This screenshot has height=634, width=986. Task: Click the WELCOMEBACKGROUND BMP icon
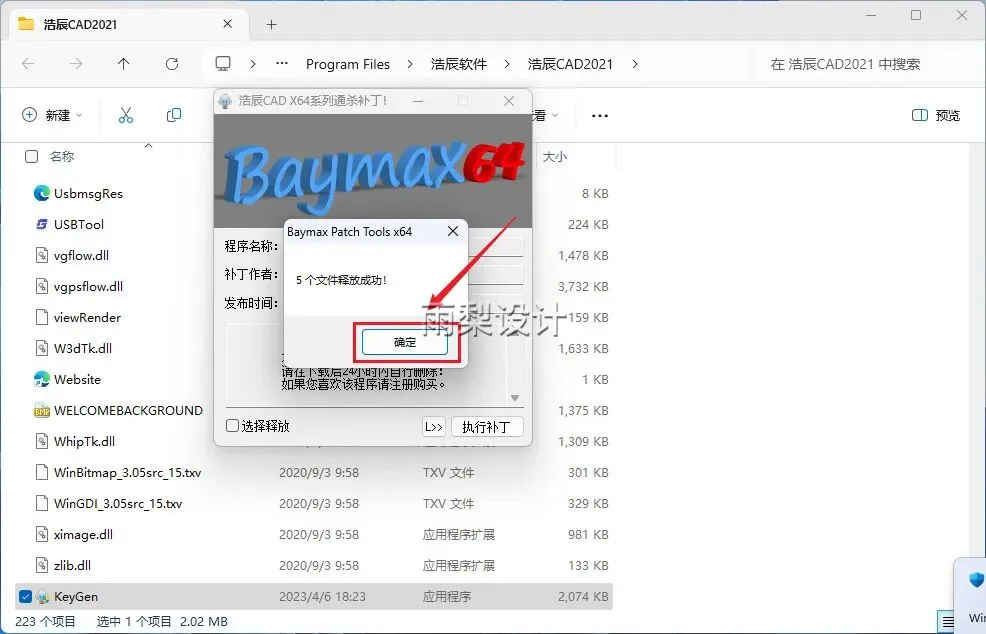click(42, 410)
